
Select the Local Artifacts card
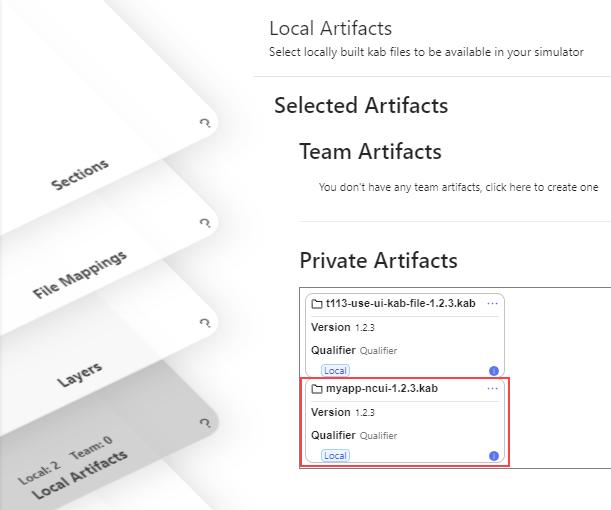tap(79, 475)
